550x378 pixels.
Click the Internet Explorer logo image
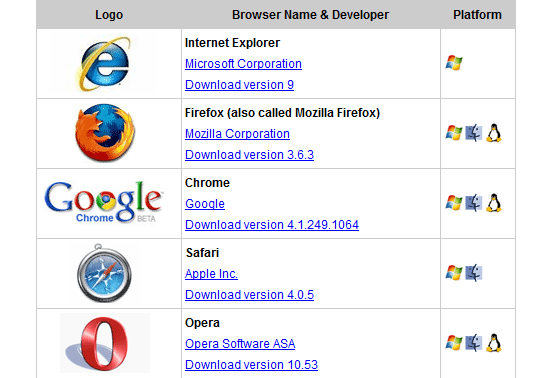[x=104, y=63]
